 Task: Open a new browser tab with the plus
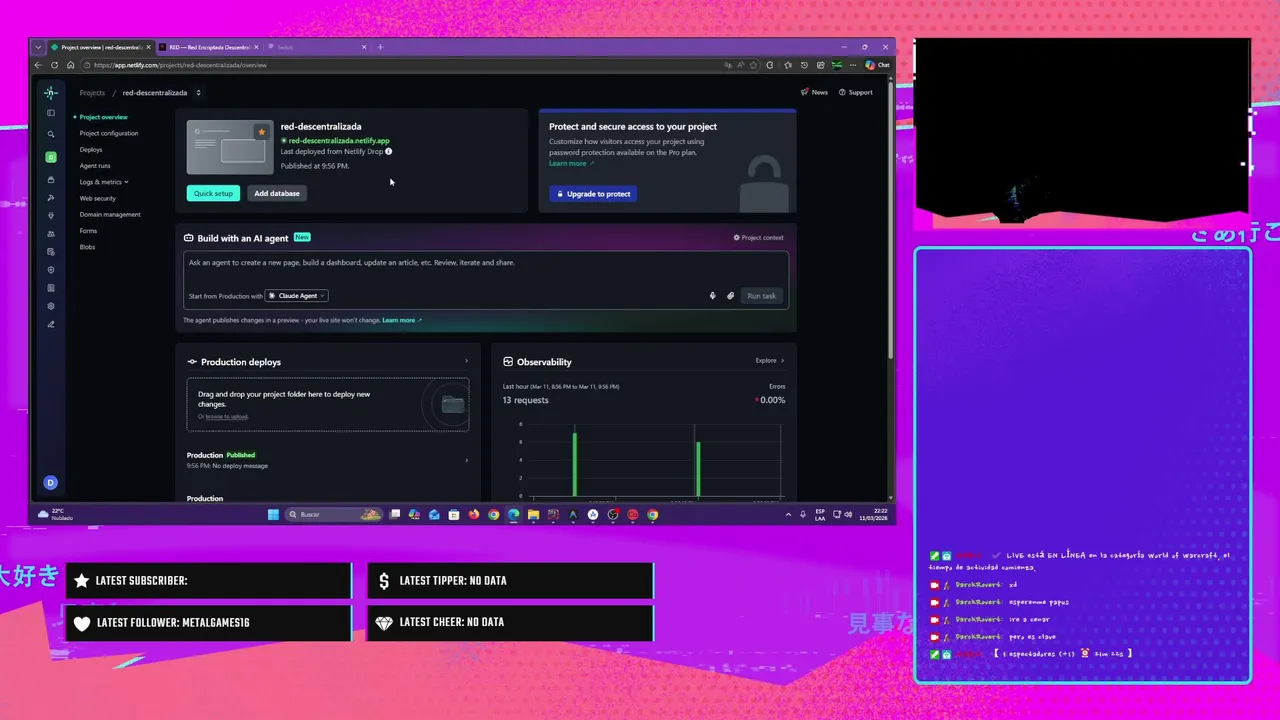click(380, 47)
